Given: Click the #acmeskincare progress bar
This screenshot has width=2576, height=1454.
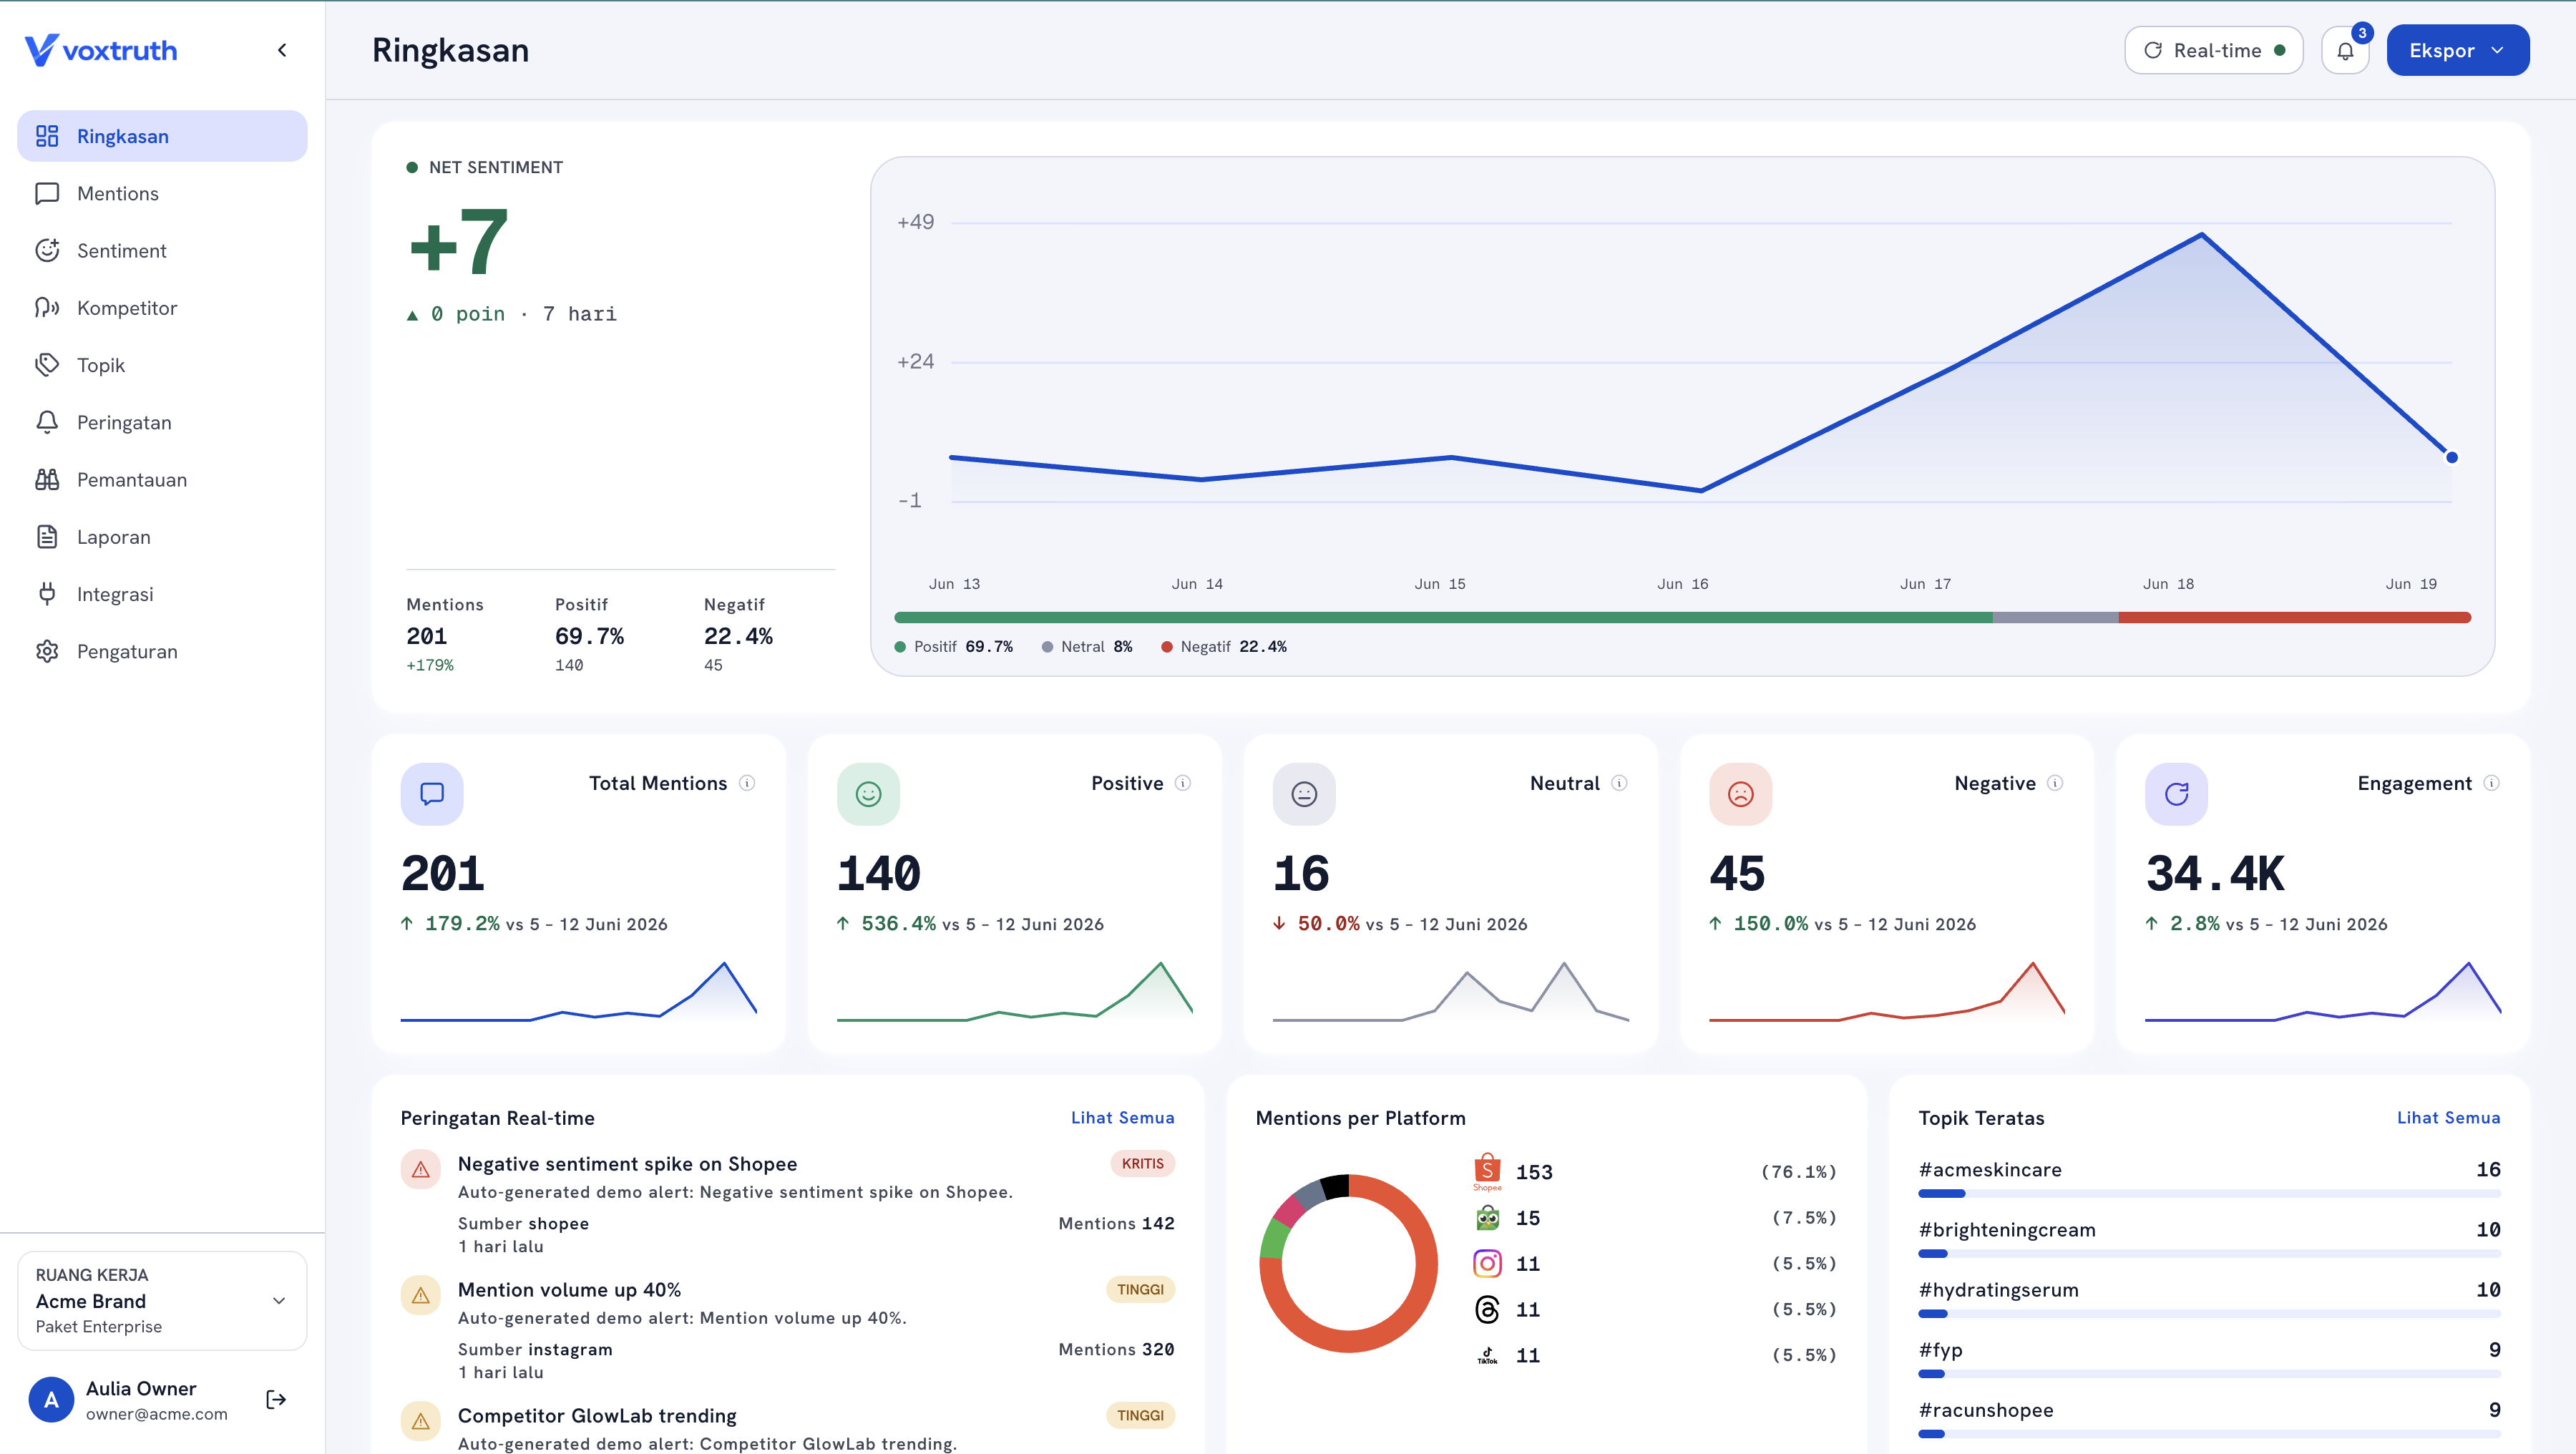Looking at the screenshot, I should 2209,1193.
